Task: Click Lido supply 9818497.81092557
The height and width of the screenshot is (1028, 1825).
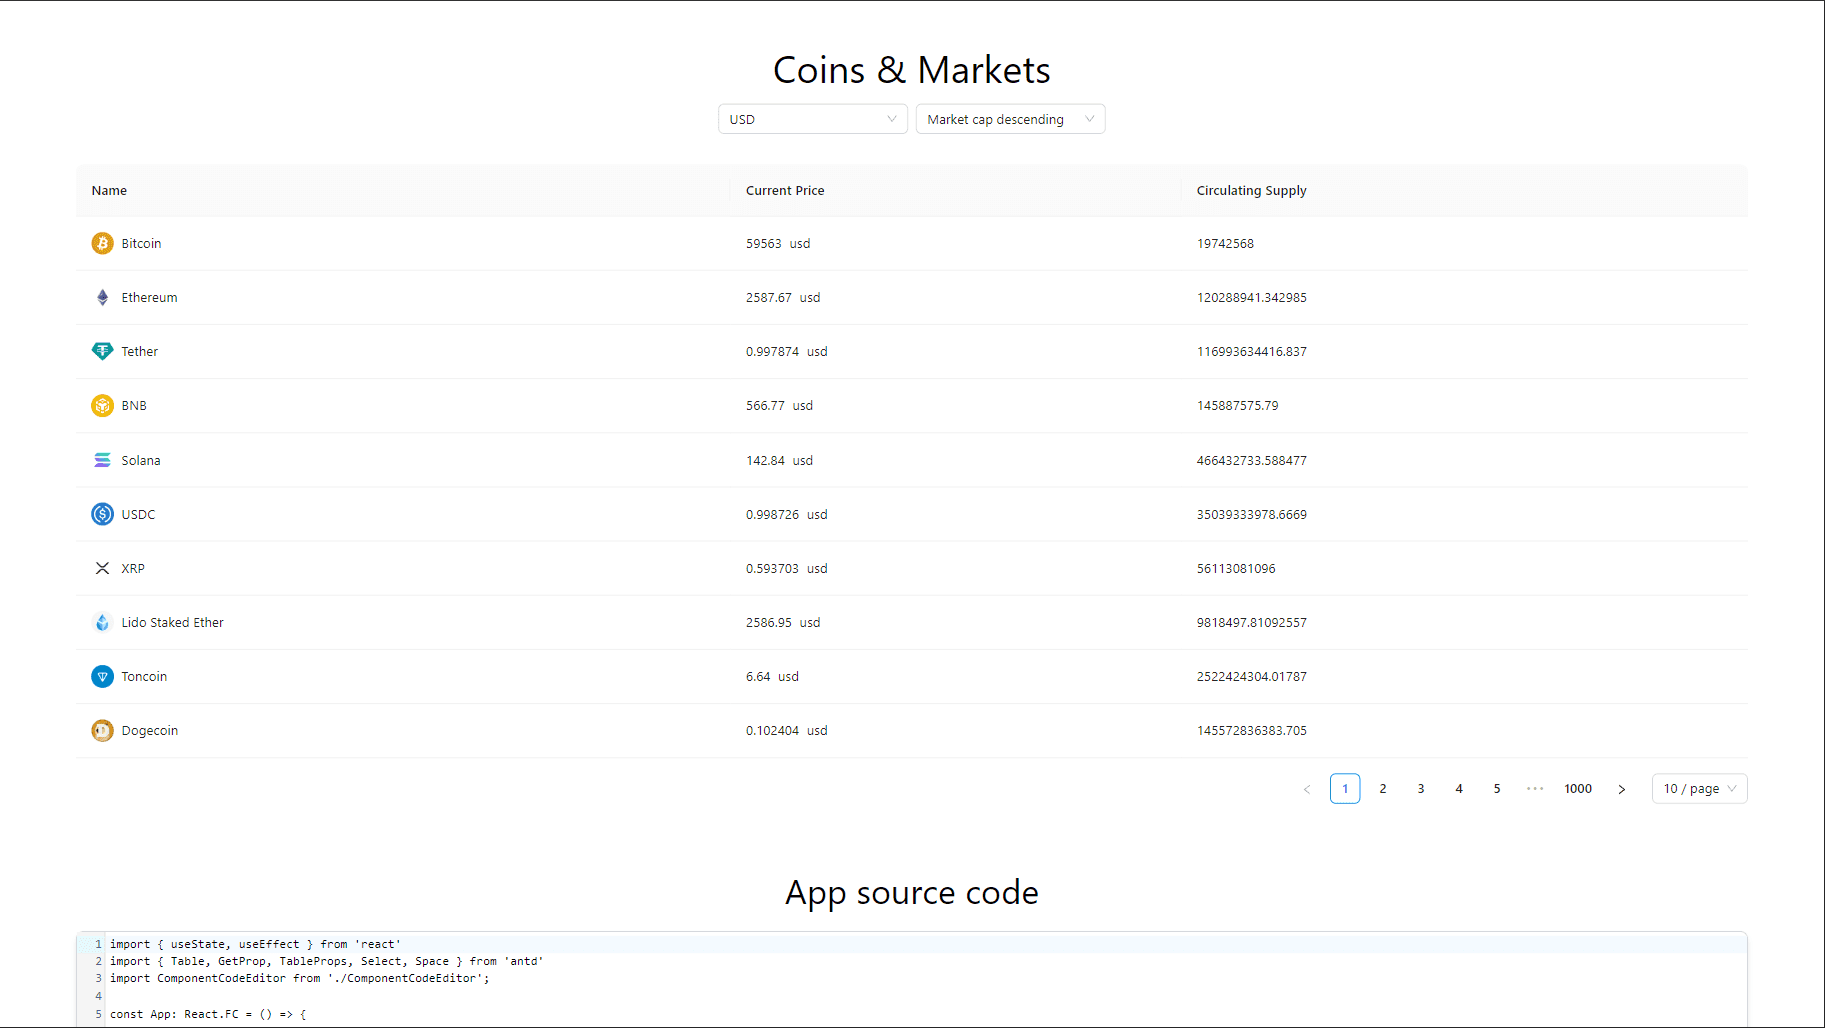Action: click(x=1251, y=622)
